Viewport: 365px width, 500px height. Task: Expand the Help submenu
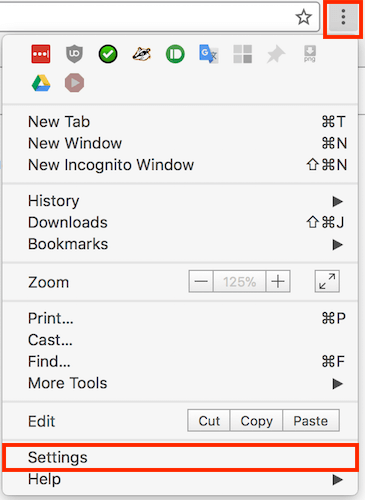pyautogui.click(x=180, y=479)
